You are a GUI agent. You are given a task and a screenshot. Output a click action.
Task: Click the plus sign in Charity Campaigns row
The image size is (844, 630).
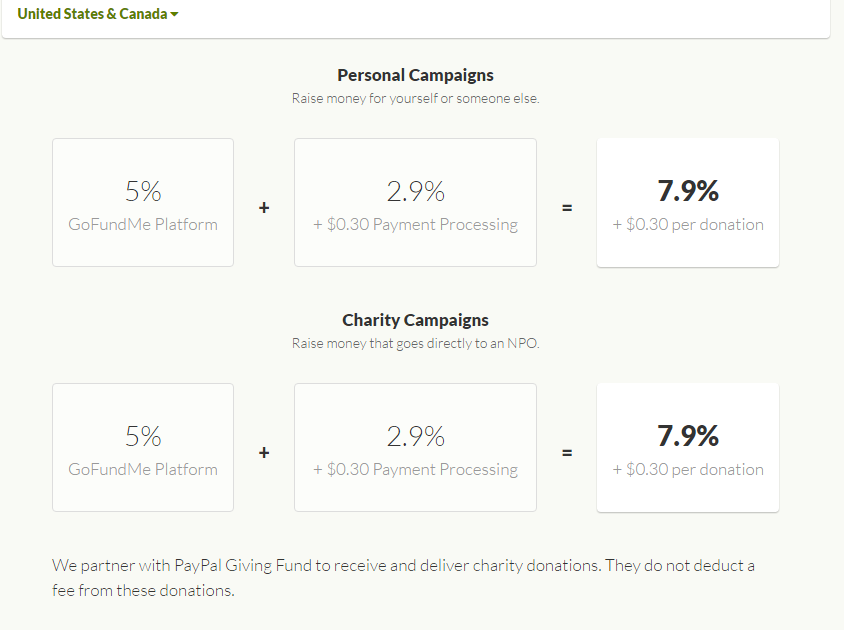pyautogui.click(x=264, y=453)
